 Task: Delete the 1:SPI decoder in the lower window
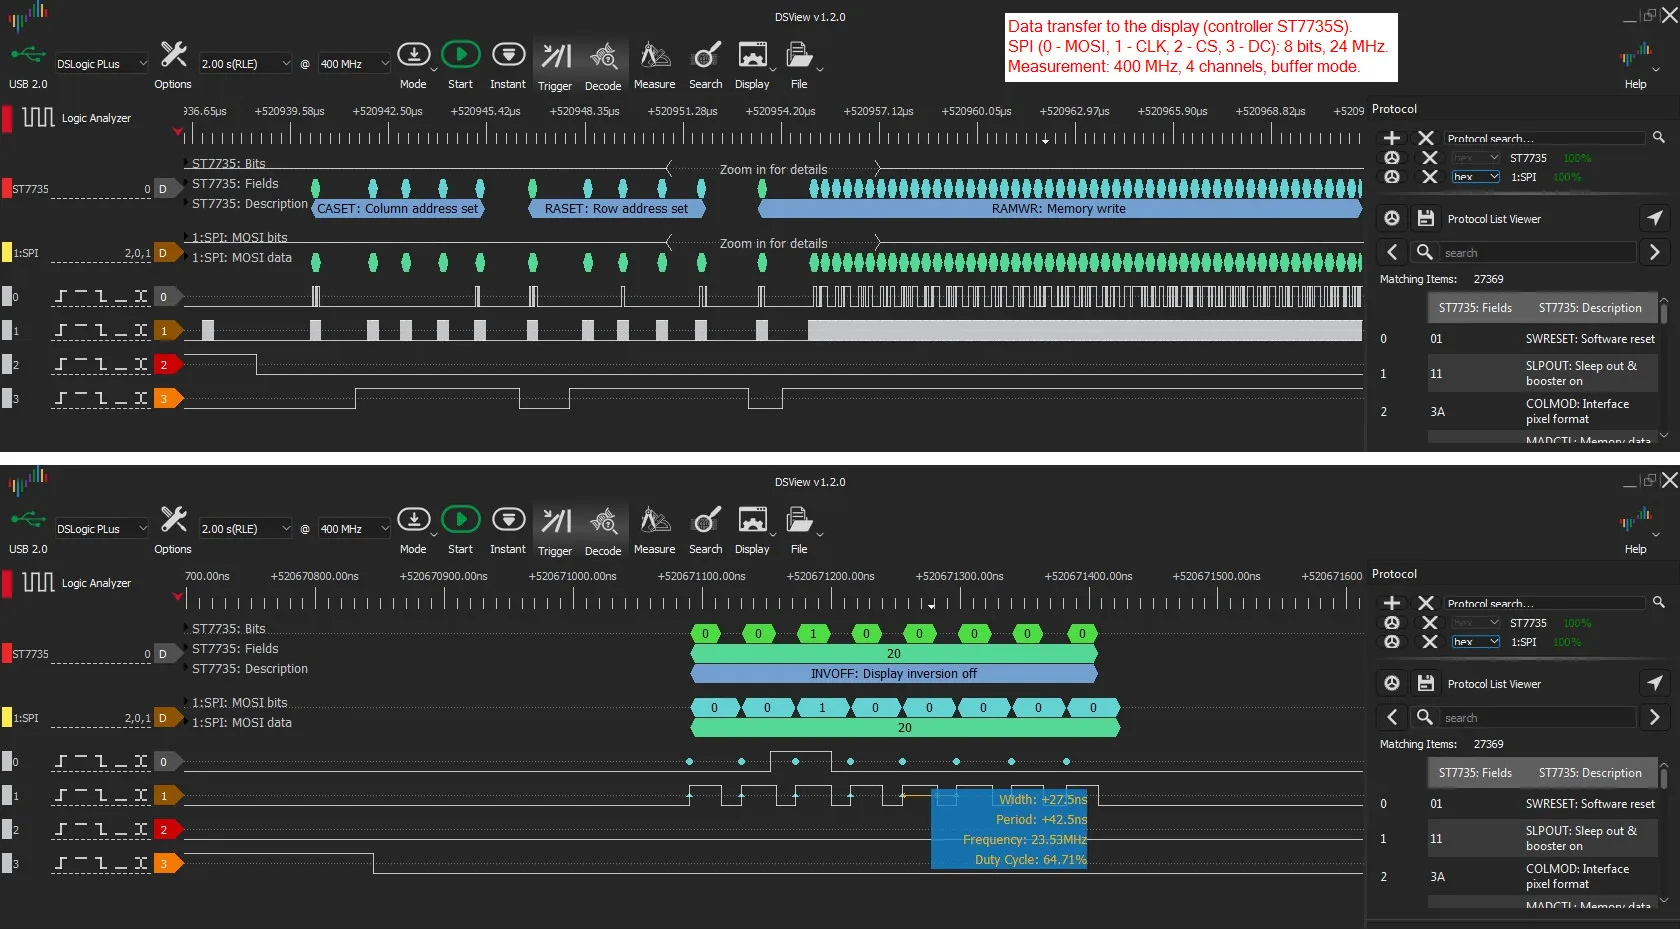[x=1430, y=642]
